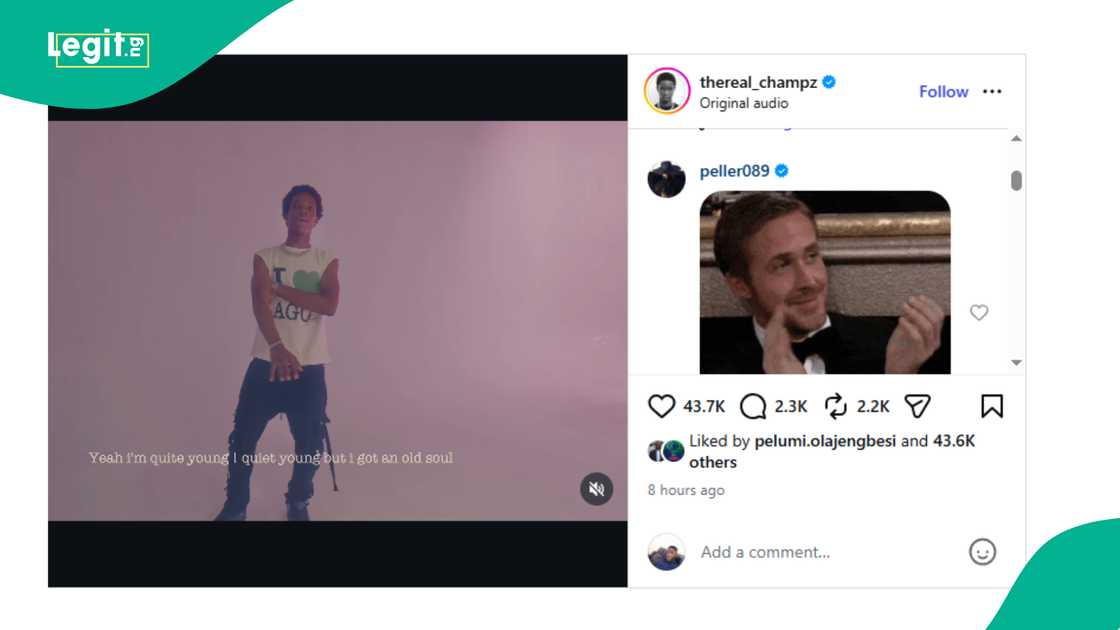Open pelumi.olajengbesi profile link

click(x=825, y=441)
